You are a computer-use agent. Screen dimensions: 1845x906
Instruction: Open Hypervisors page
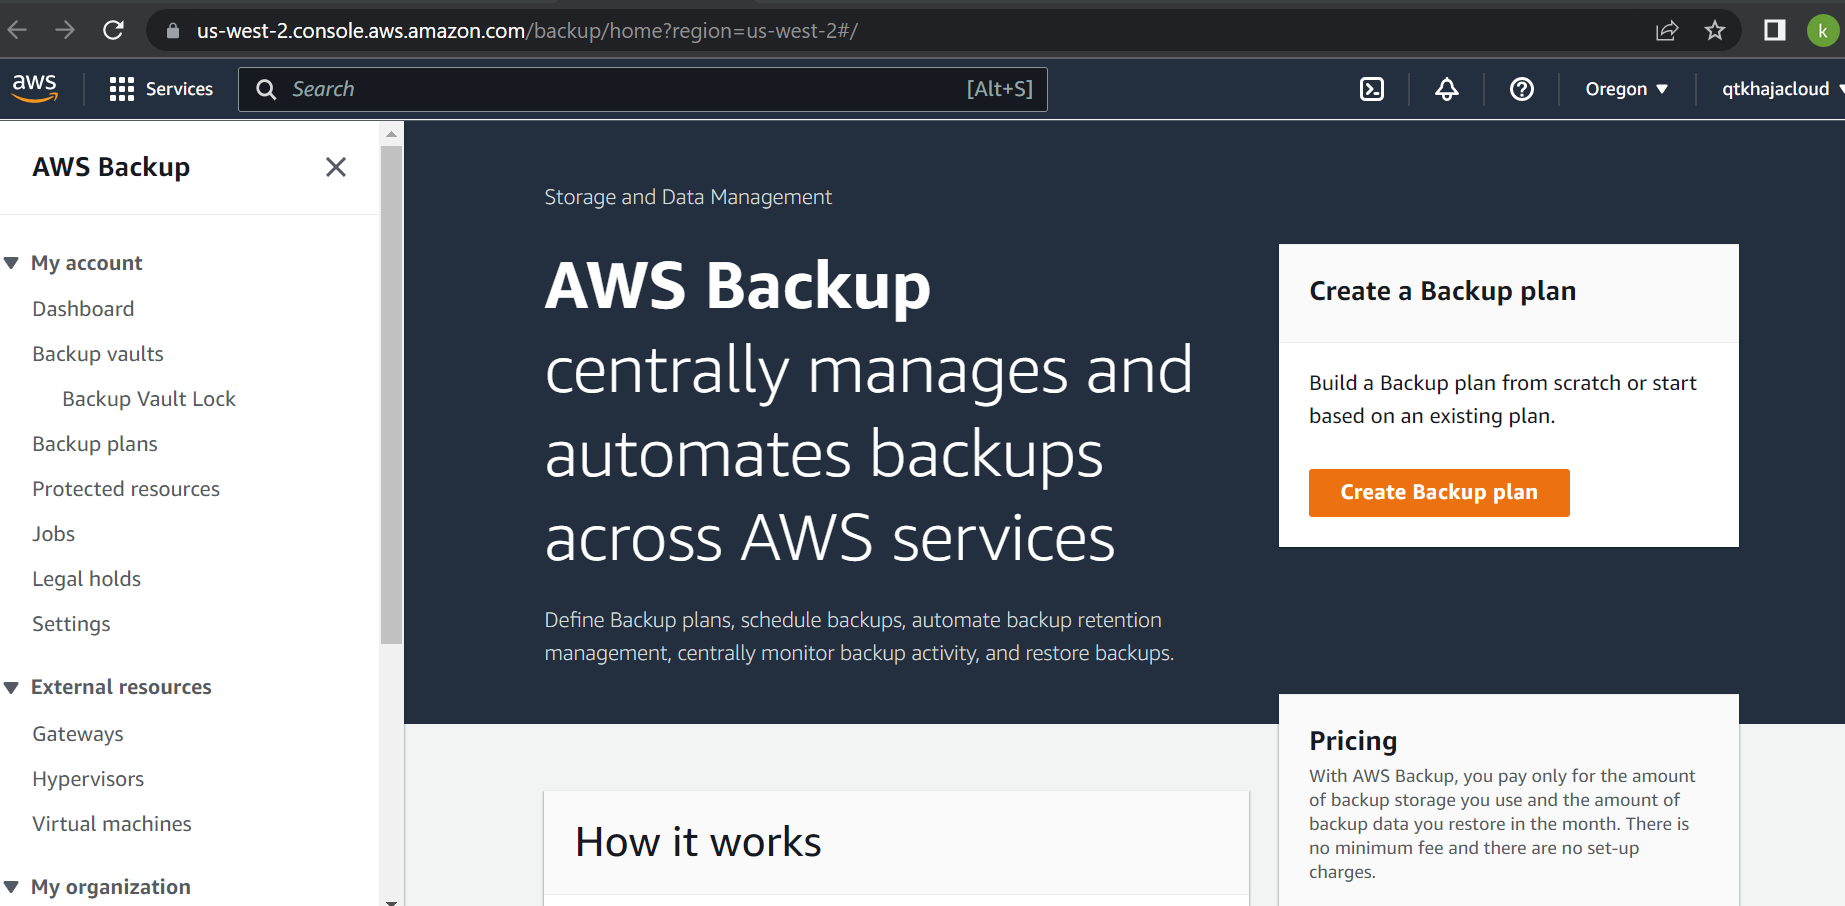point(88,779)
